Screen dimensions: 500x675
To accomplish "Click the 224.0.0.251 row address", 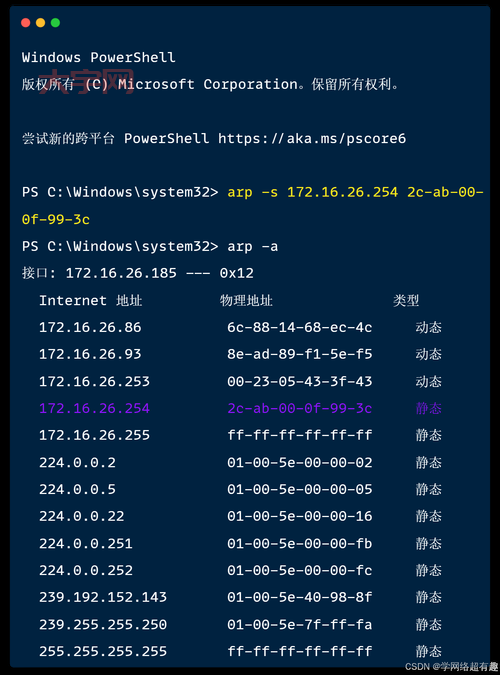I will point(86,543).
